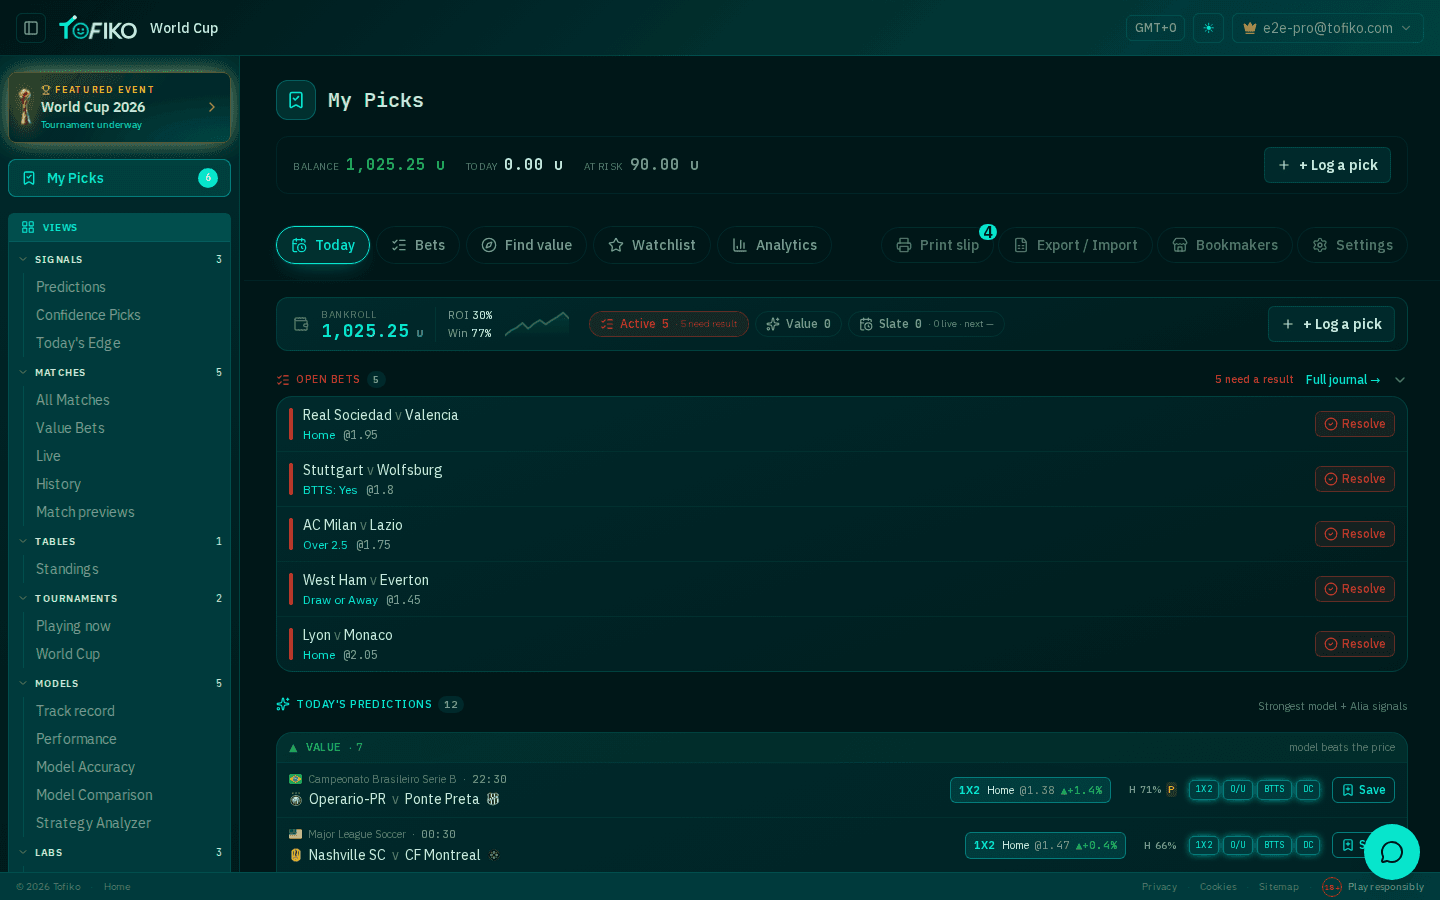Collapse the Tables section
This screenshot has height=900, width=1440.
coord(23,541)
